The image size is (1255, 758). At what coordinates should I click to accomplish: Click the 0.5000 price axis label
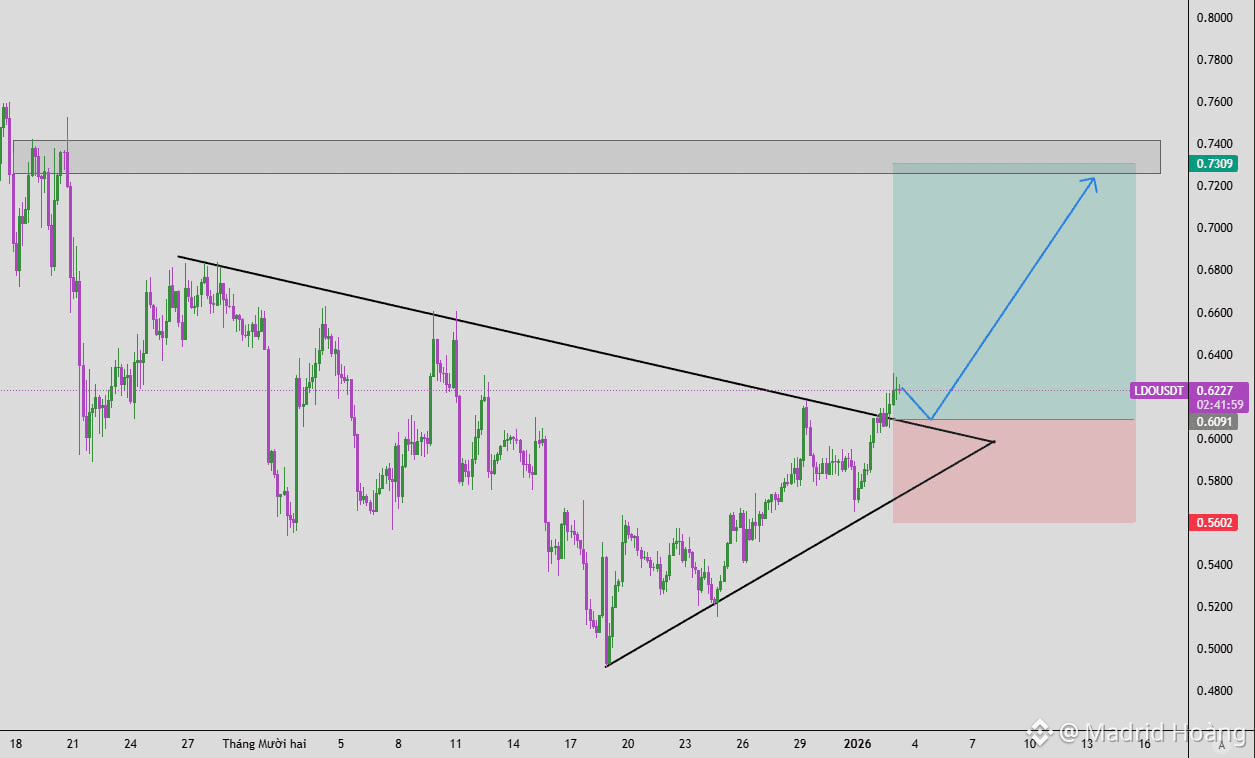point(1213,649)
